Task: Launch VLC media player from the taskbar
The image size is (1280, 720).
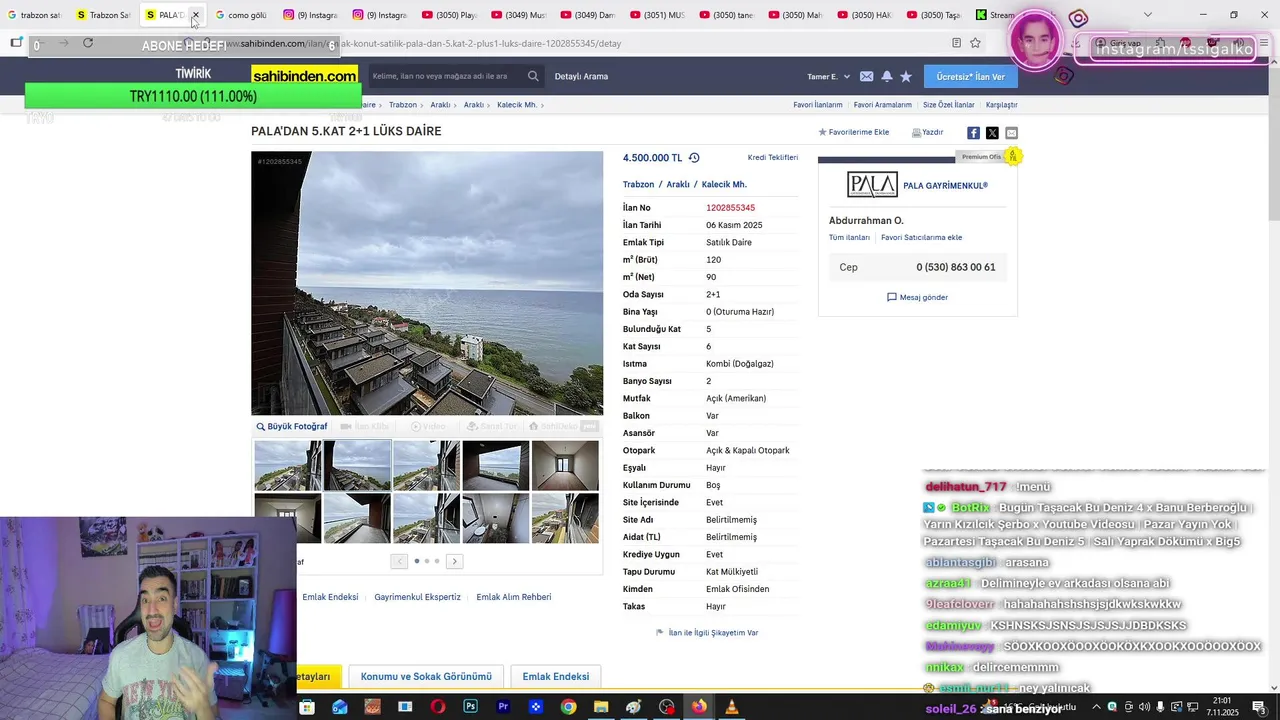Action: point(731,707)
